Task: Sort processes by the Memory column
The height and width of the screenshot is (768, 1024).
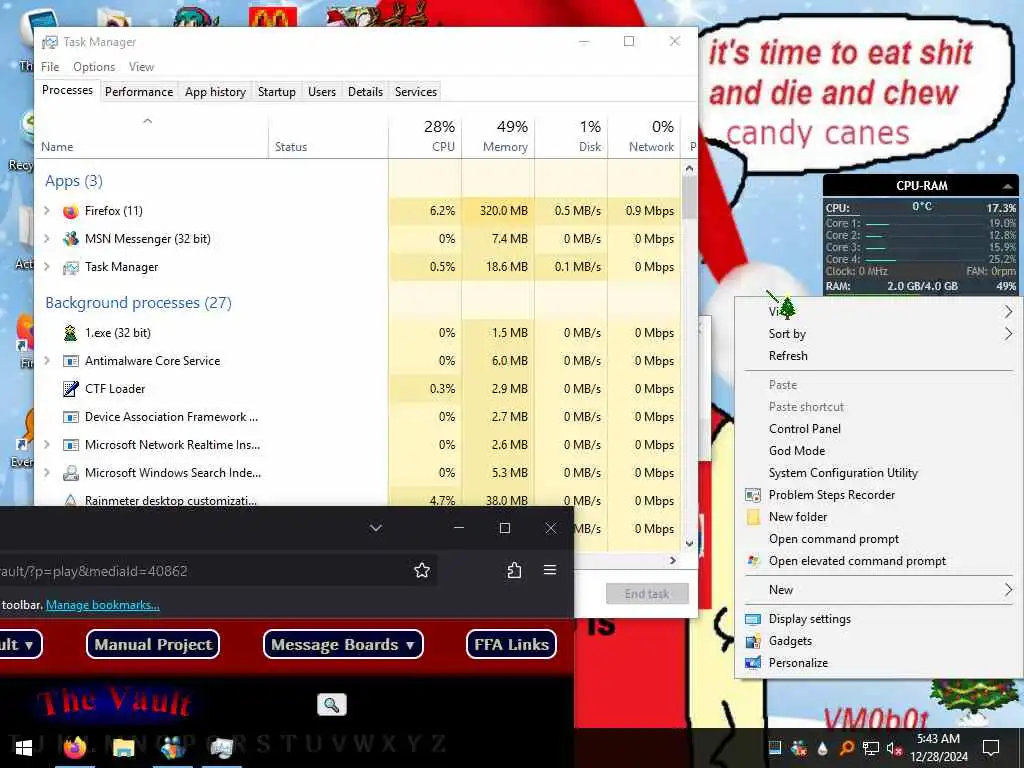Action: point(498,136)
